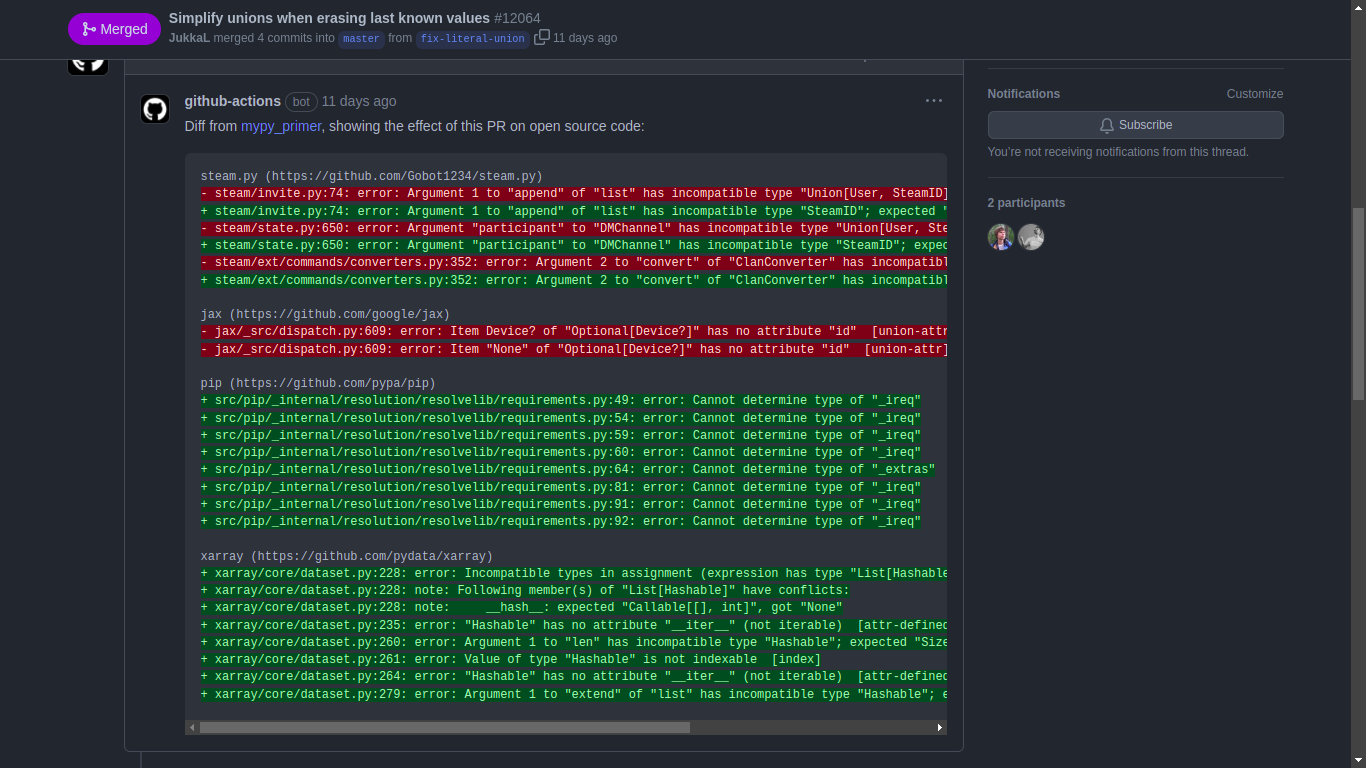Open comment options three-dot menu
1366x768 pixels.
click(x=934, y=101)
